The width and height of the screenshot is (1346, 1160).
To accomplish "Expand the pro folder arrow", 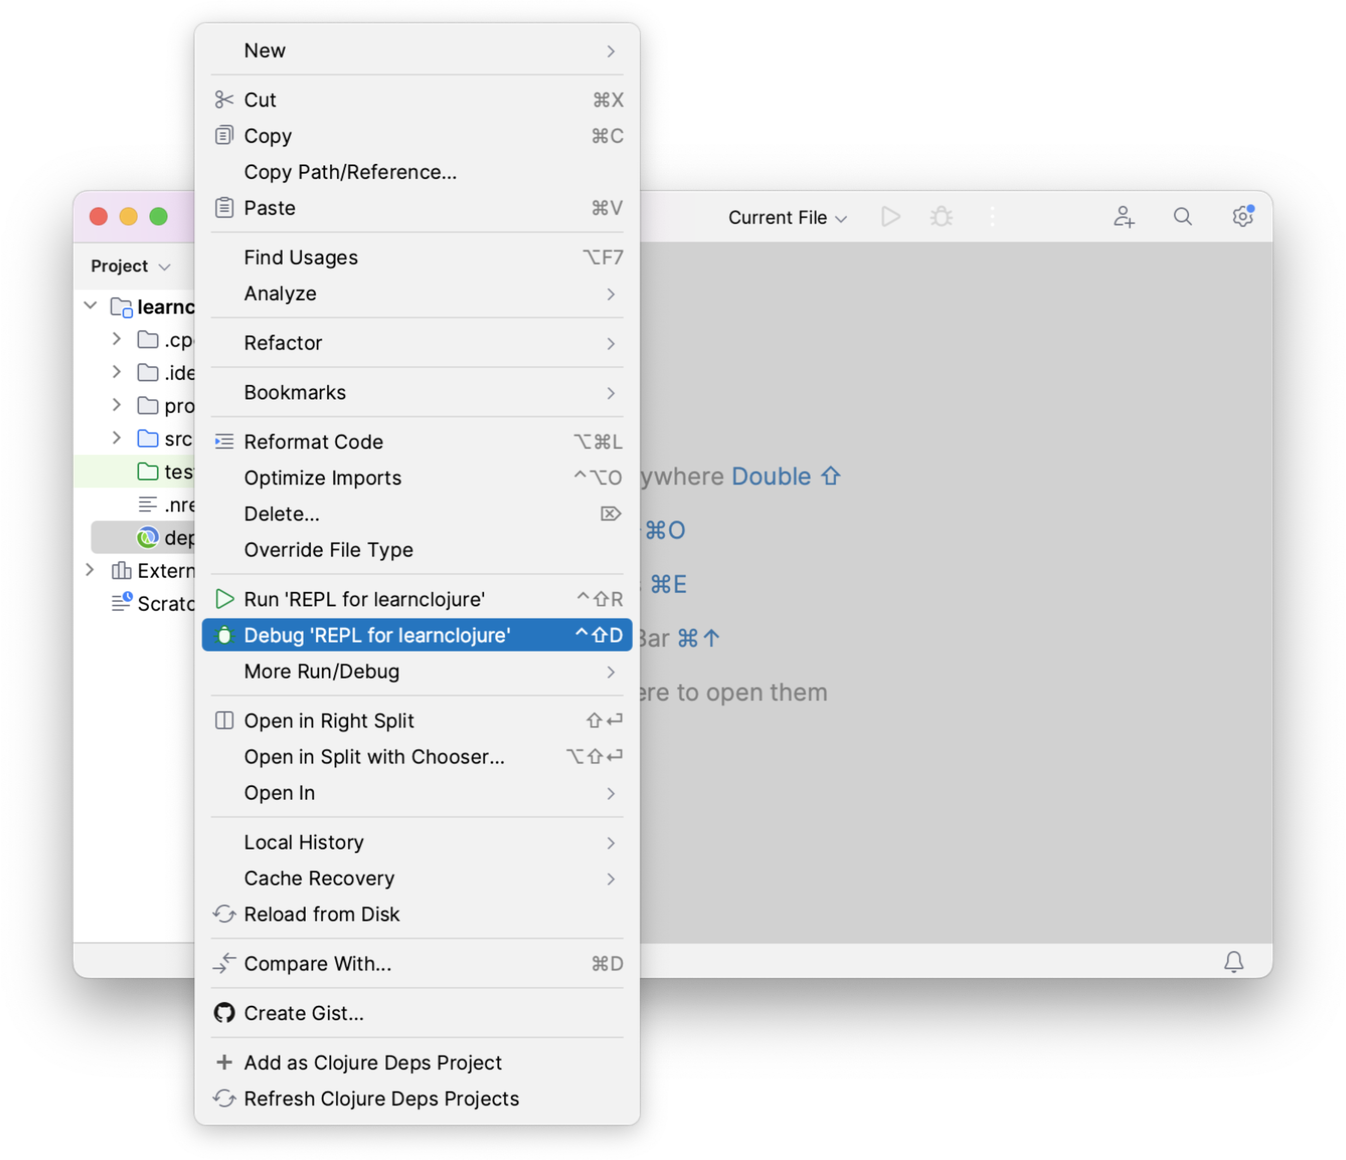I will tap(117, 405).
